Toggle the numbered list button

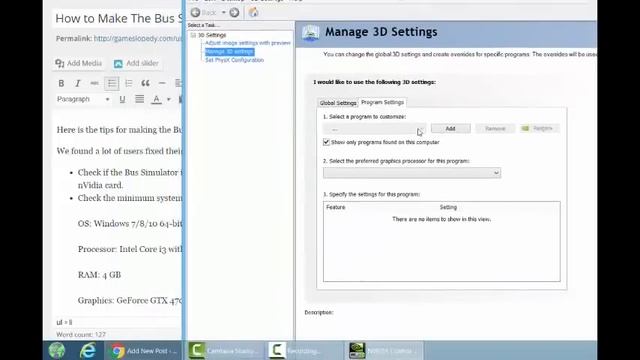(x=129, y=83)
